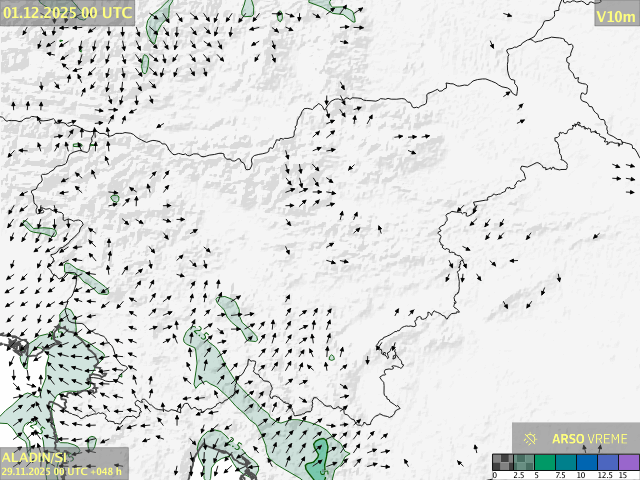The height and width of the screenshot is (480, 640).
Task: Pick the solid green legend swatch
Action: pos(544,461)
